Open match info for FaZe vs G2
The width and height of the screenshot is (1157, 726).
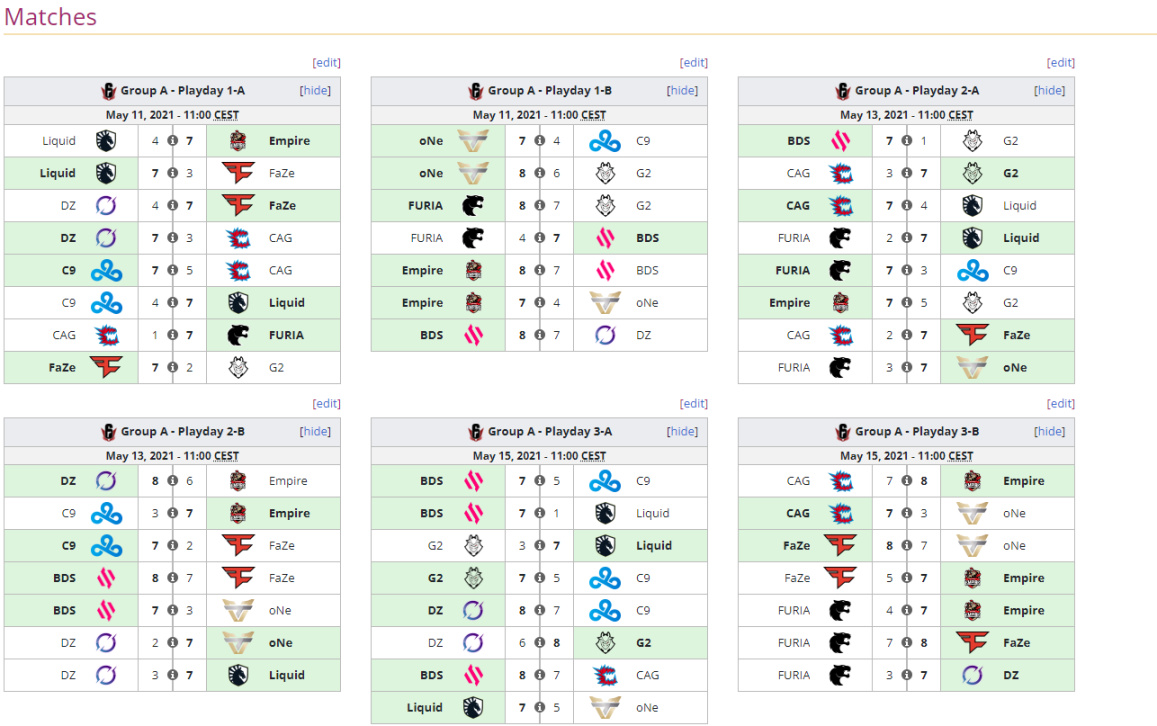pyautogui.click(x=172, y=368)
